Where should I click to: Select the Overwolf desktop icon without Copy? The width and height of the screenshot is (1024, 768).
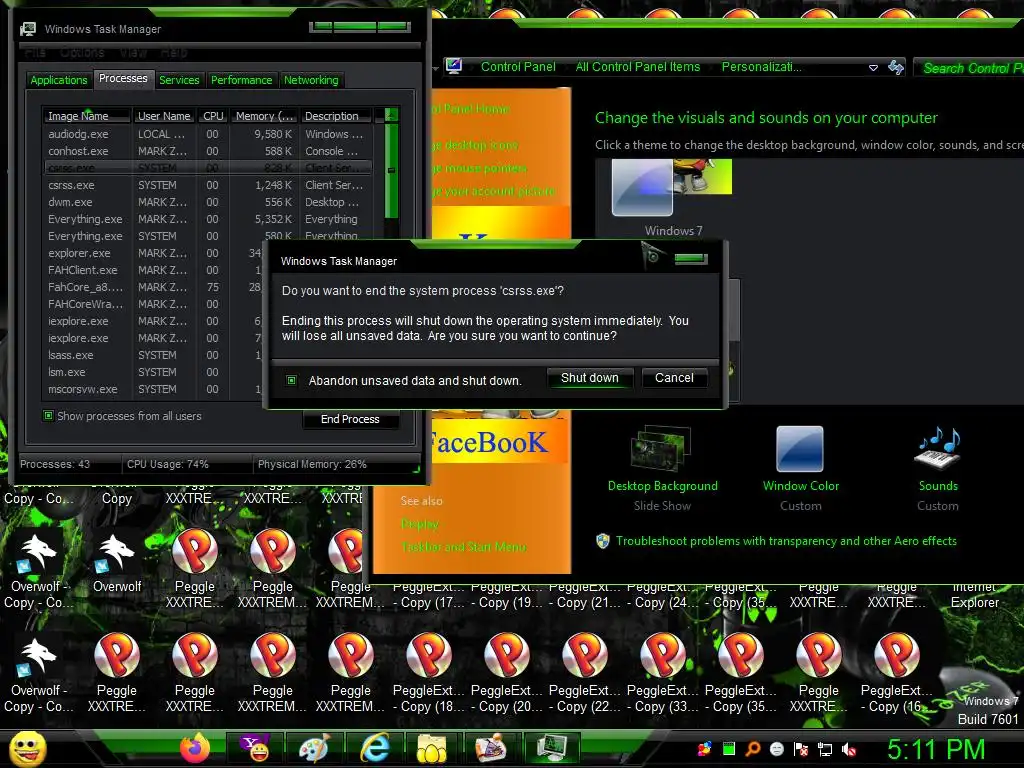click(x=116, y=564)
